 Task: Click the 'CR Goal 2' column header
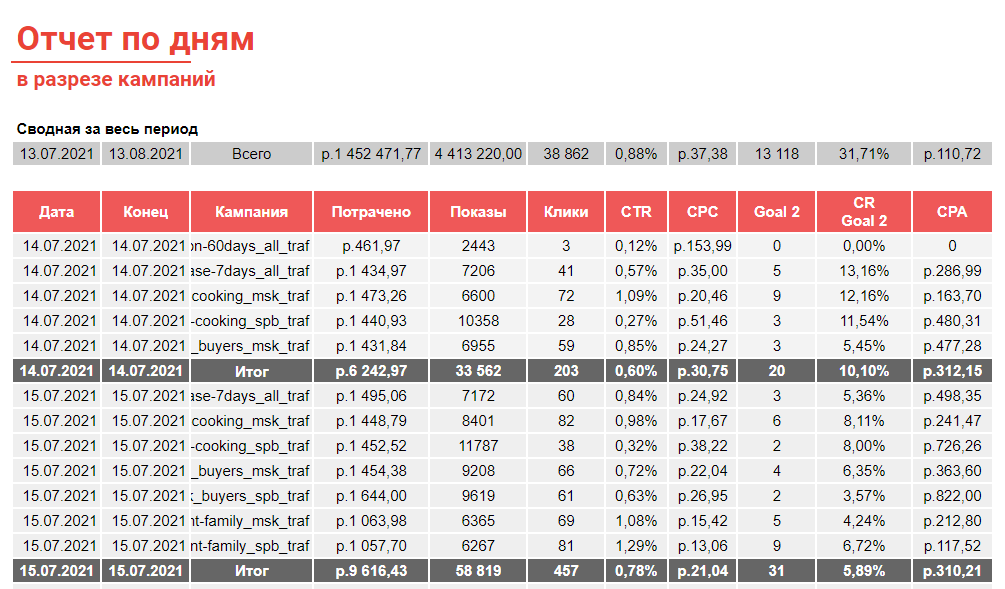(864, 212)
